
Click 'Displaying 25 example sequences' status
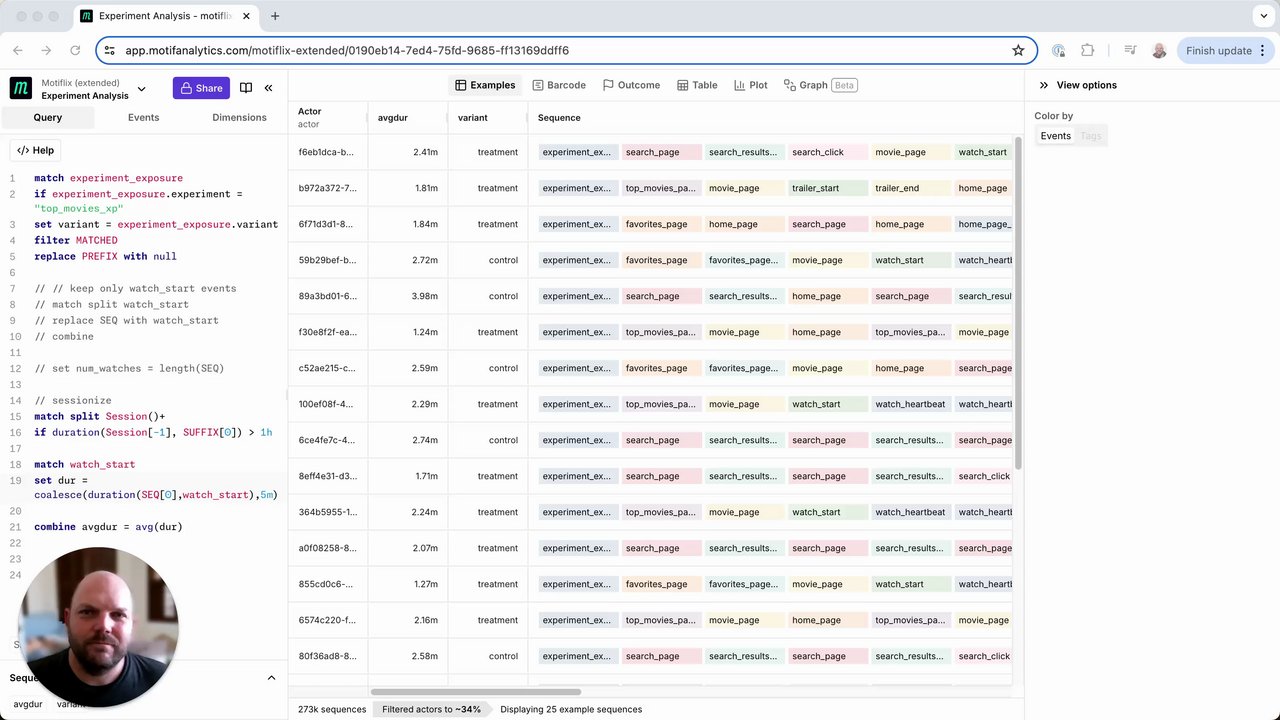click(x=571, y=709)
